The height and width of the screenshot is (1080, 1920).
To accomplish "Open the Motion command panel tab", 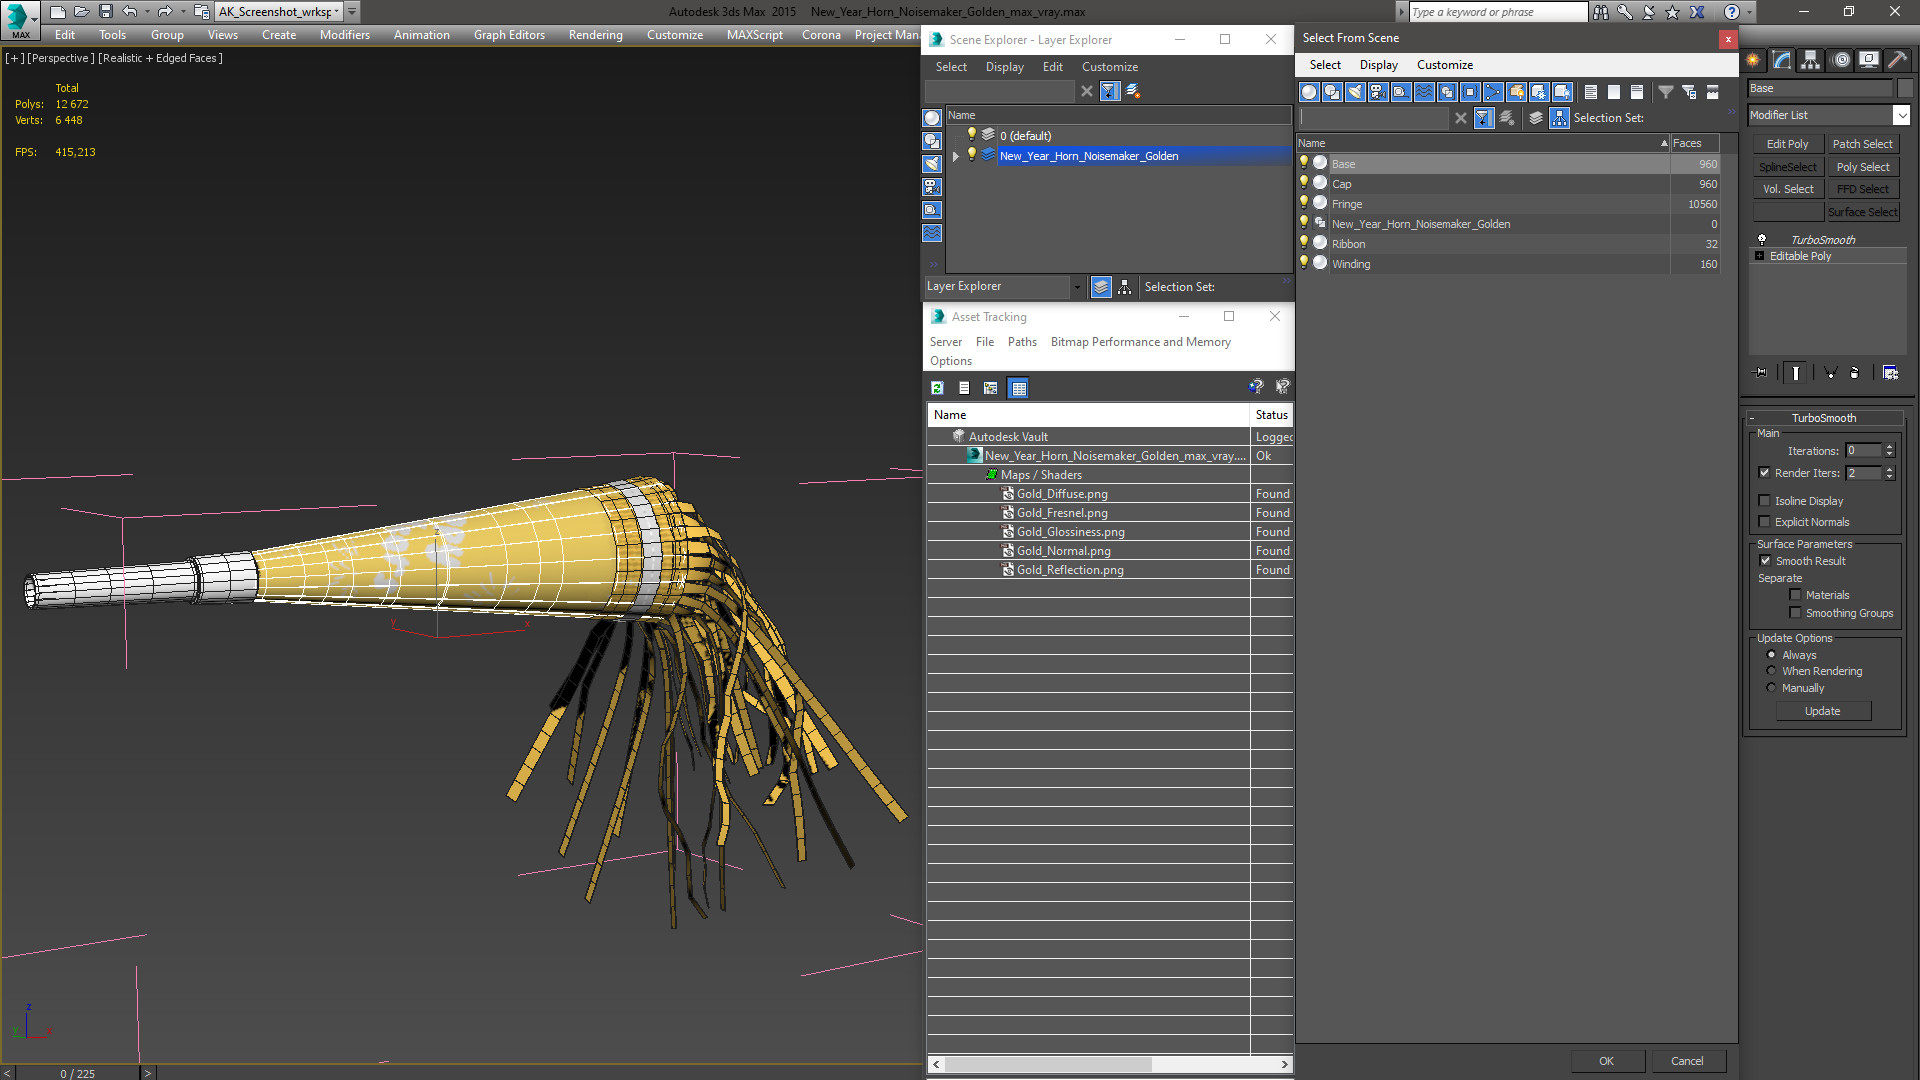I will coord(1841,60).
